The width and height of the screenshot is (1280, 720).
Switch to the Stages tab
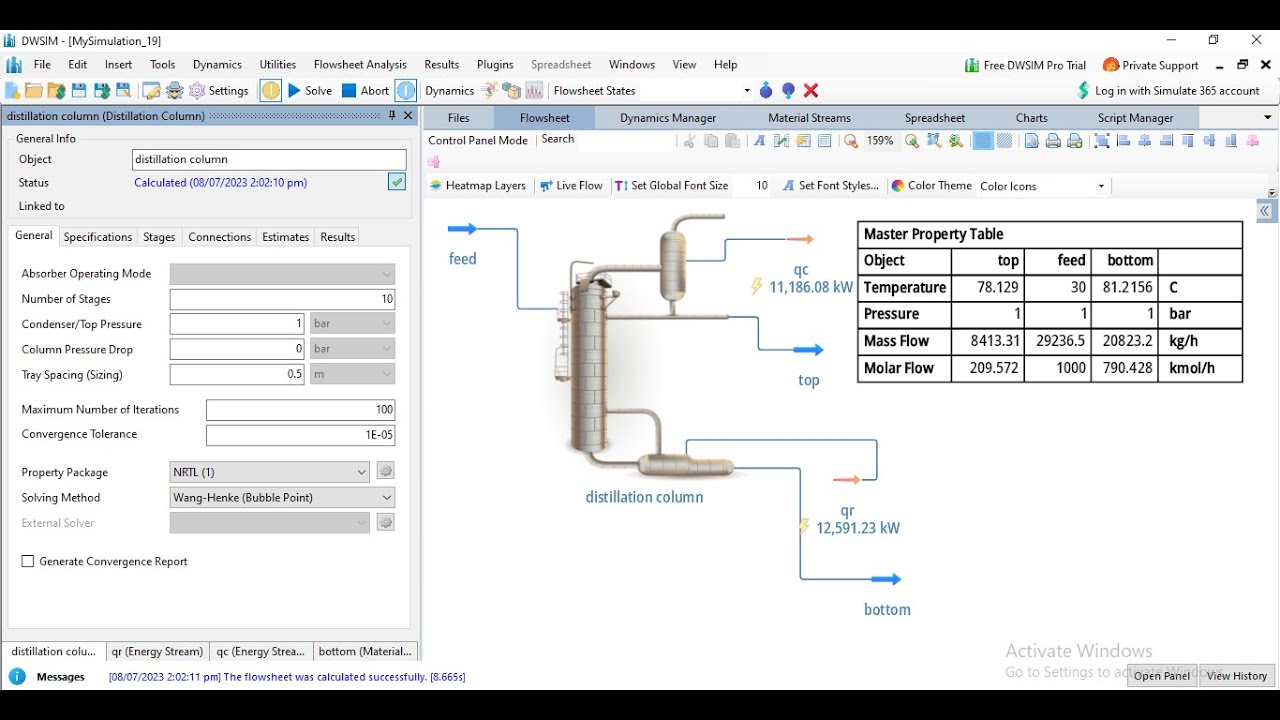159,237
